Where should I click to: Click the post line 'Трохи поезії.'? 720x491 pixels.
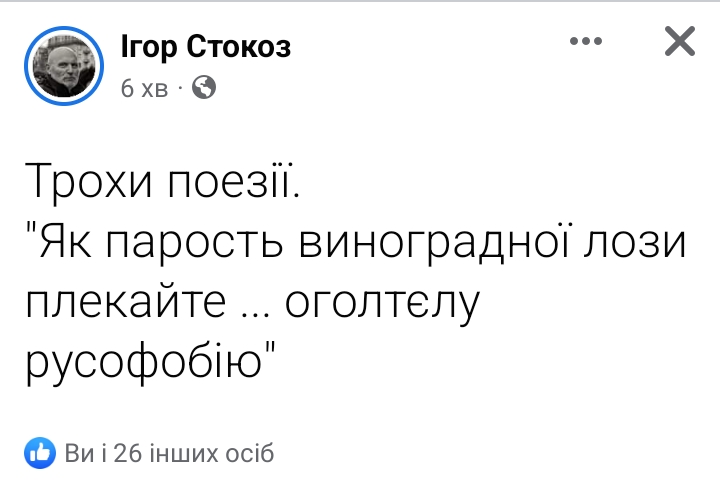[163, 182]
